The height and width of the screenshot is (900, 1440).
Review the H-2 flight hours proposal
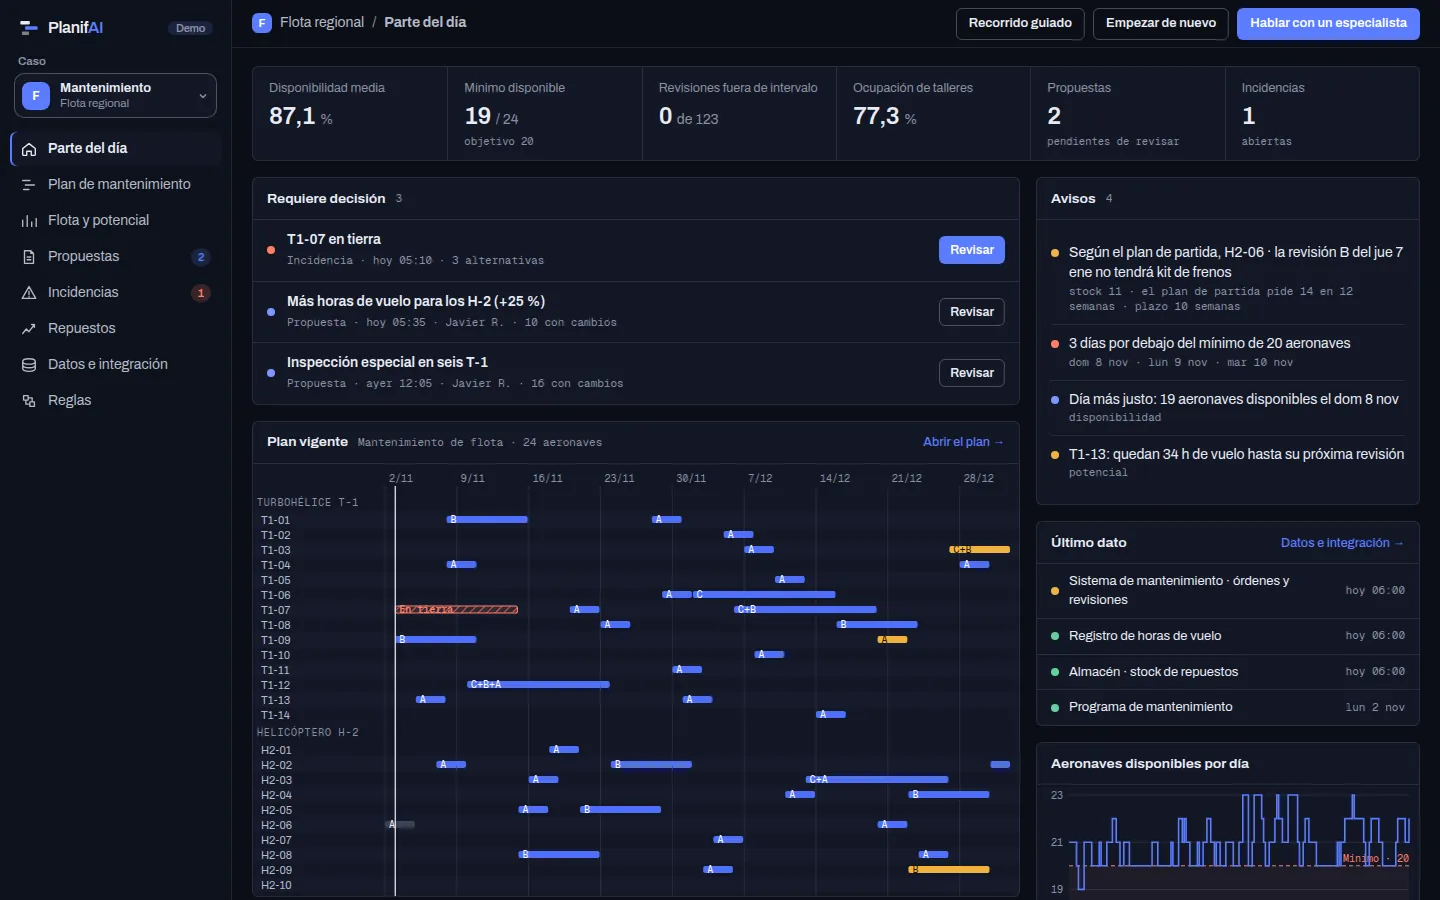[972, 312]
